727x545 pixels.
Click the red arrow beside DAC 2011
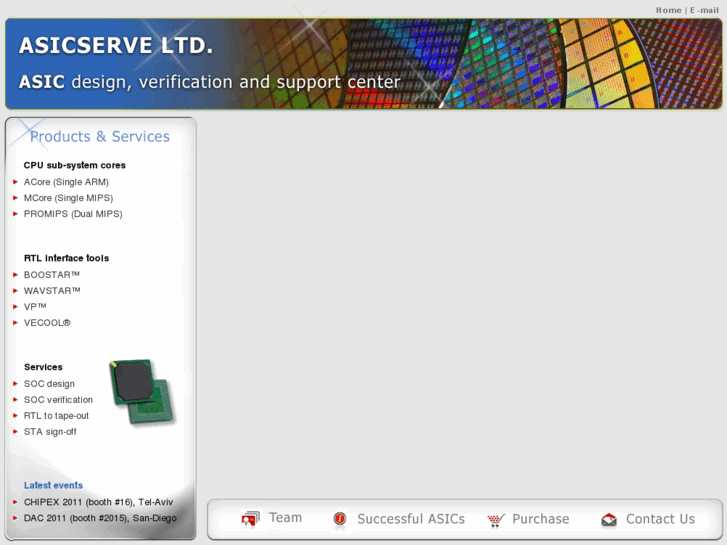(x=15, y=518)
